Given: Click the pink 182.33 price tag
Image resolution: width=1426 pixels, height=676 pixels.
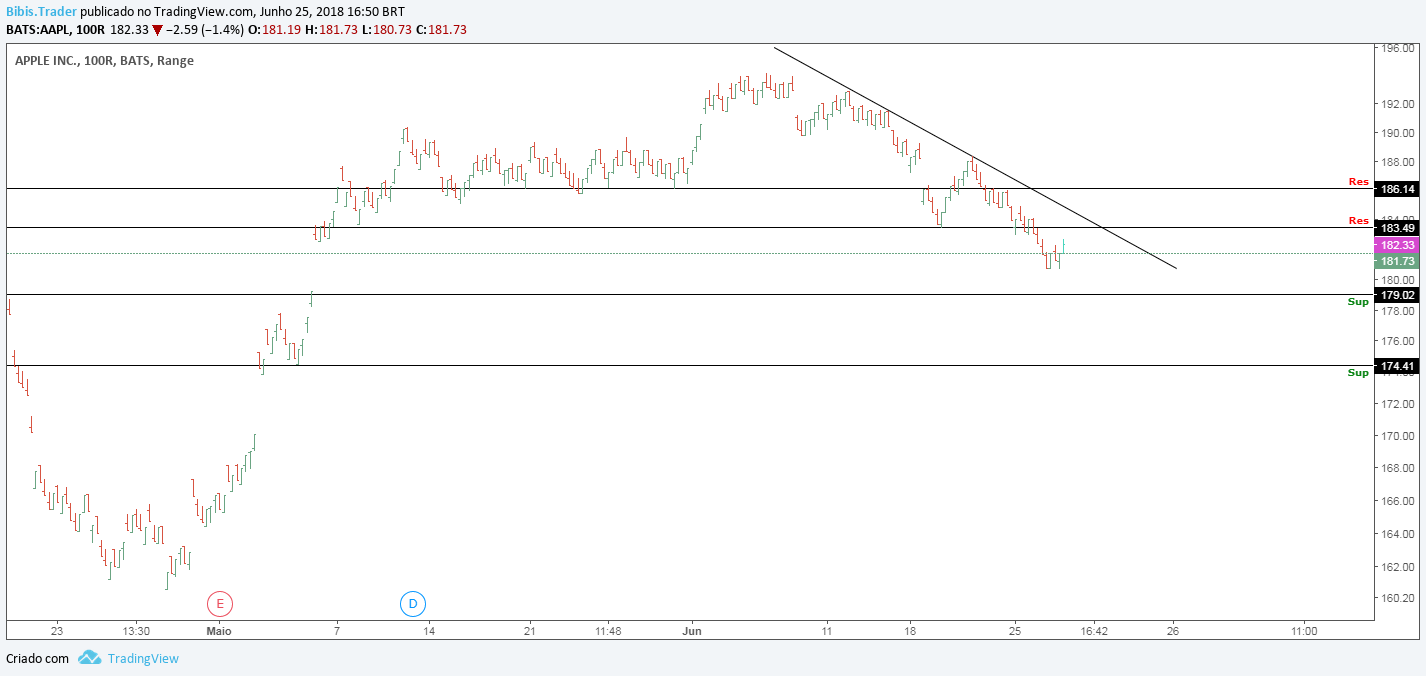Looking at the screenshot, I should coord(1397,245).
